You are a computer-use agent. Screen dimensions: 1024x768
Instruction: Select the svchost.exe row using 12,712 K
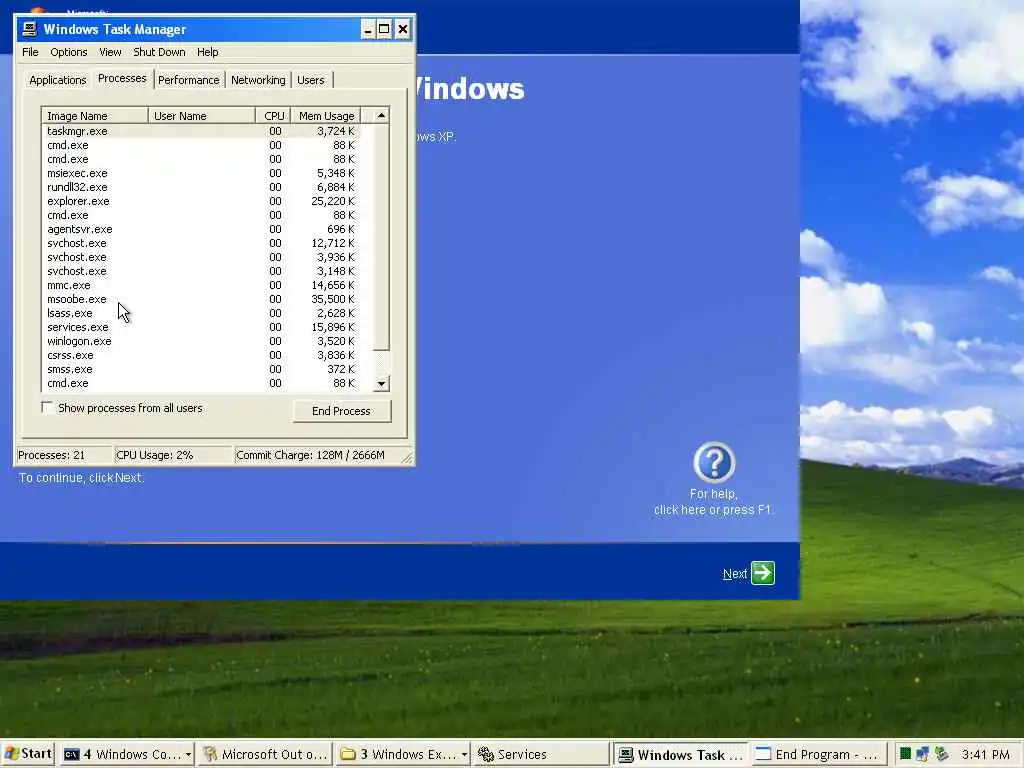click(201, 244)
